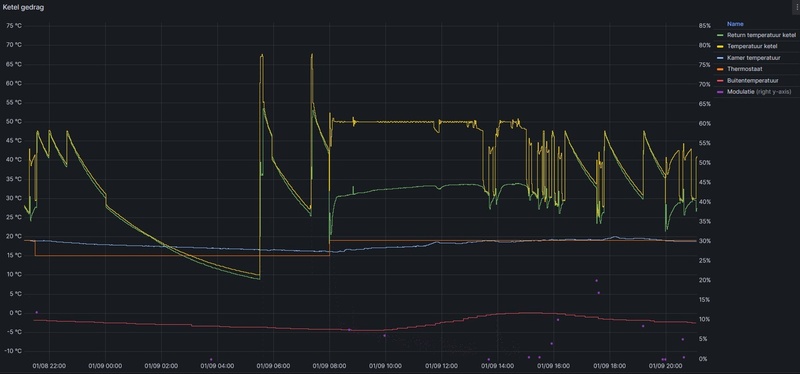Toggle 'Modulatie (right y-axis)' series in legend

tap(759, 92)
